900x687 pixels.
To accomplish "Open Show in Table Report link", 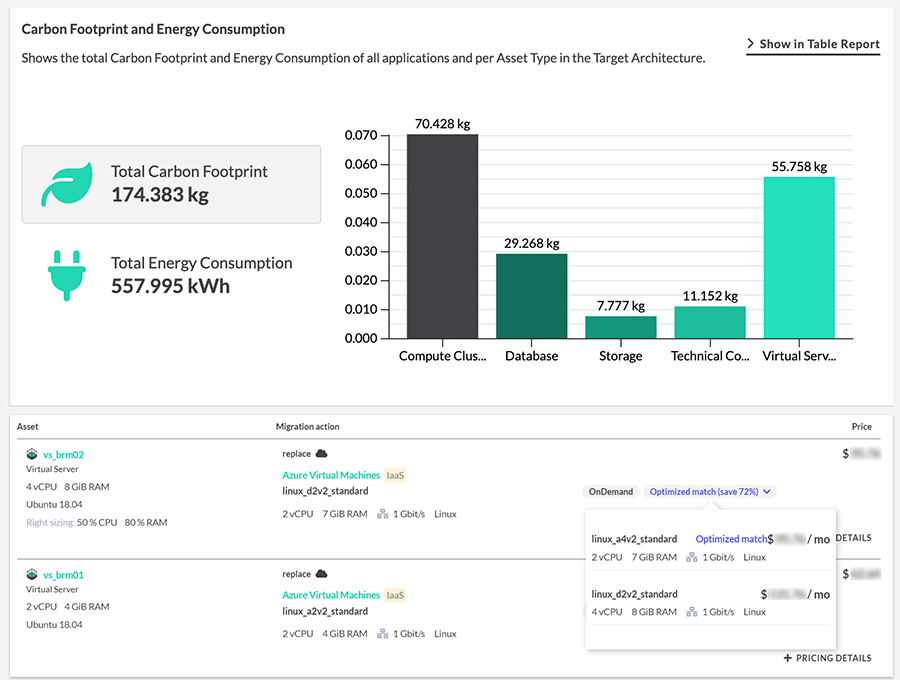I will [x=813, y=44].
